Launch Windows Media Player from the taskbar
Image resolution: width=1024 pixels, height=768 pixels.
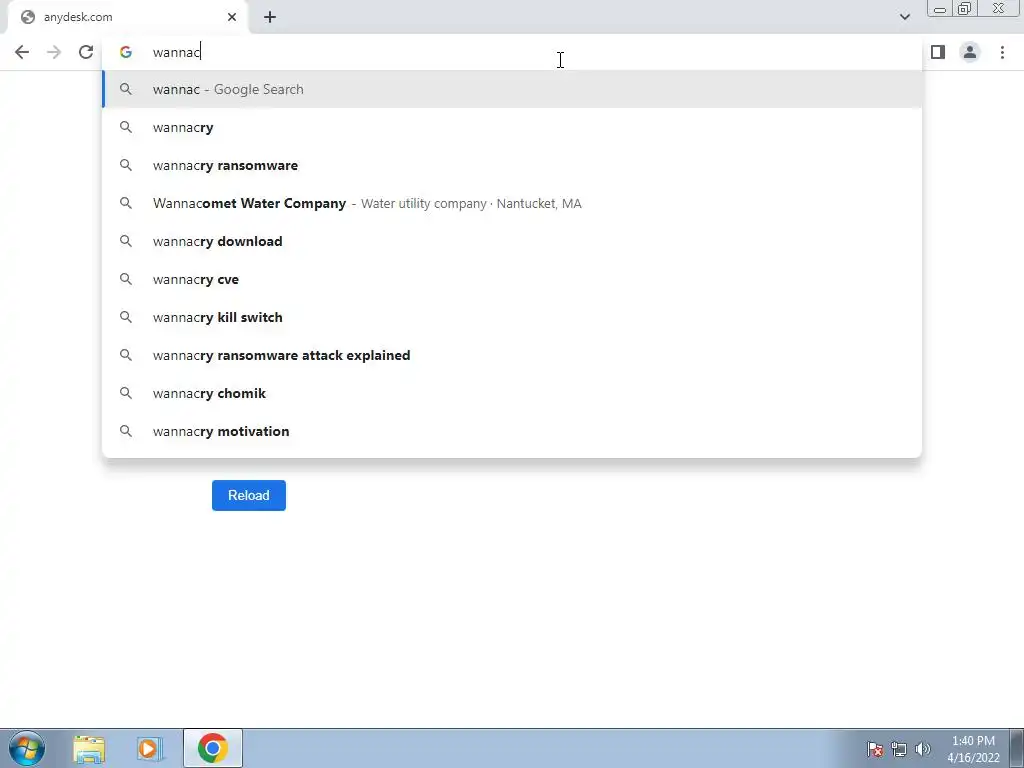tap(150, 748)
